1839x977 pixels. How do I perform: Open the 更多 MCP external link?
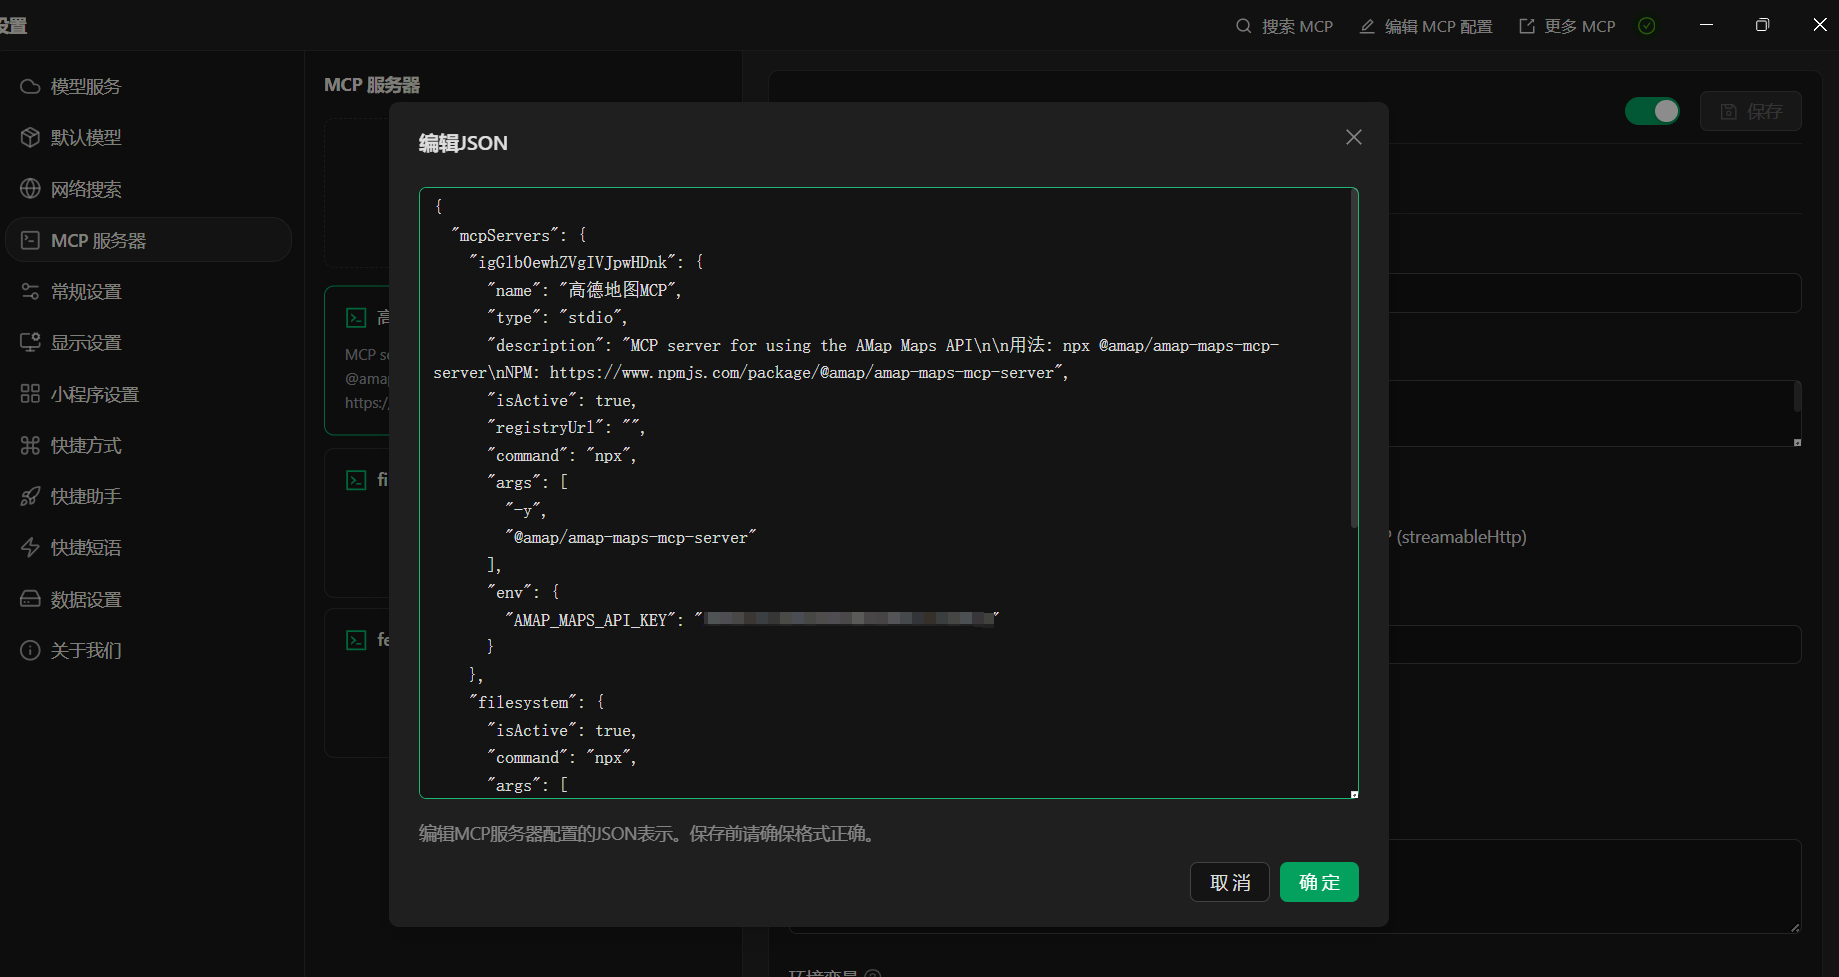(1568, 26)
